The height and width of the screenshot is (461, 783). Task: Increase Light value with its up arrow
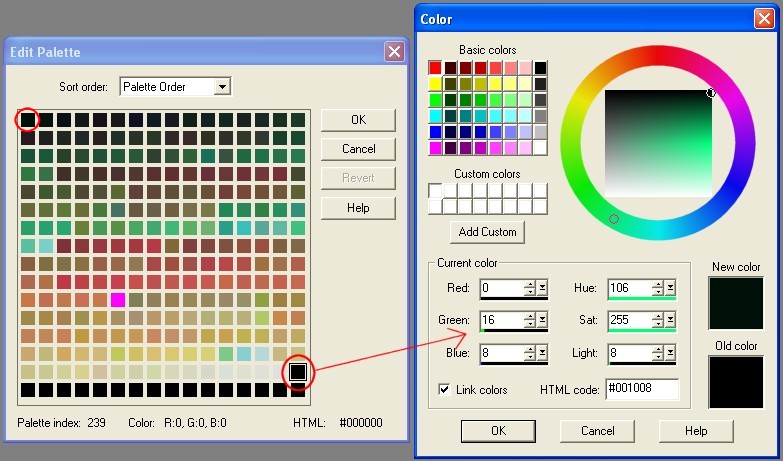point(658,350)
